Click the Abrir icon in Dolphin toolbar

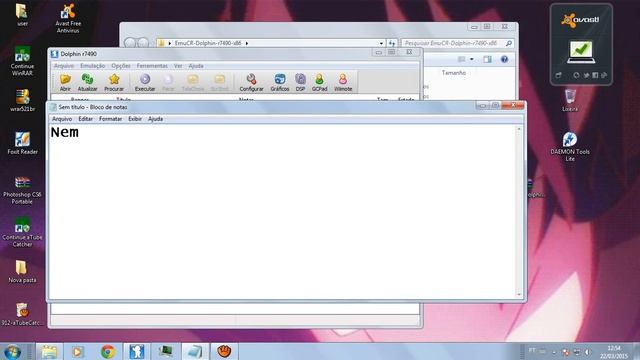pyautogui.click(x=65, y=82)
